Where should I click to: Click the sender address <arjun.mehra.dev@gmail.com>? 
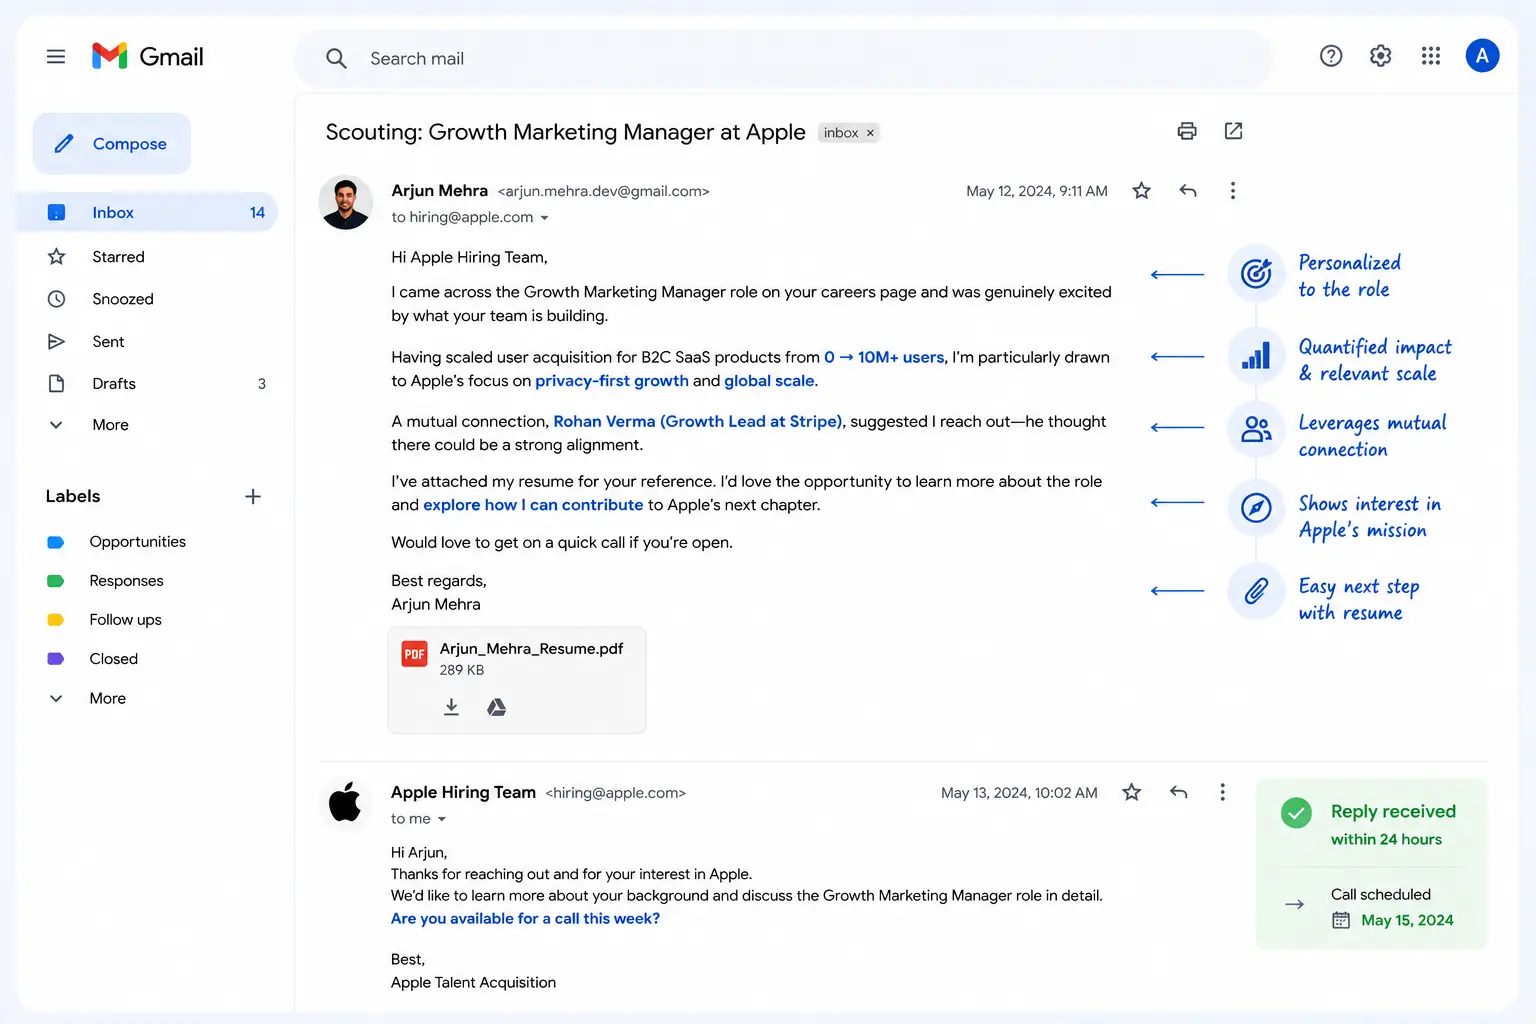point(604,191)
